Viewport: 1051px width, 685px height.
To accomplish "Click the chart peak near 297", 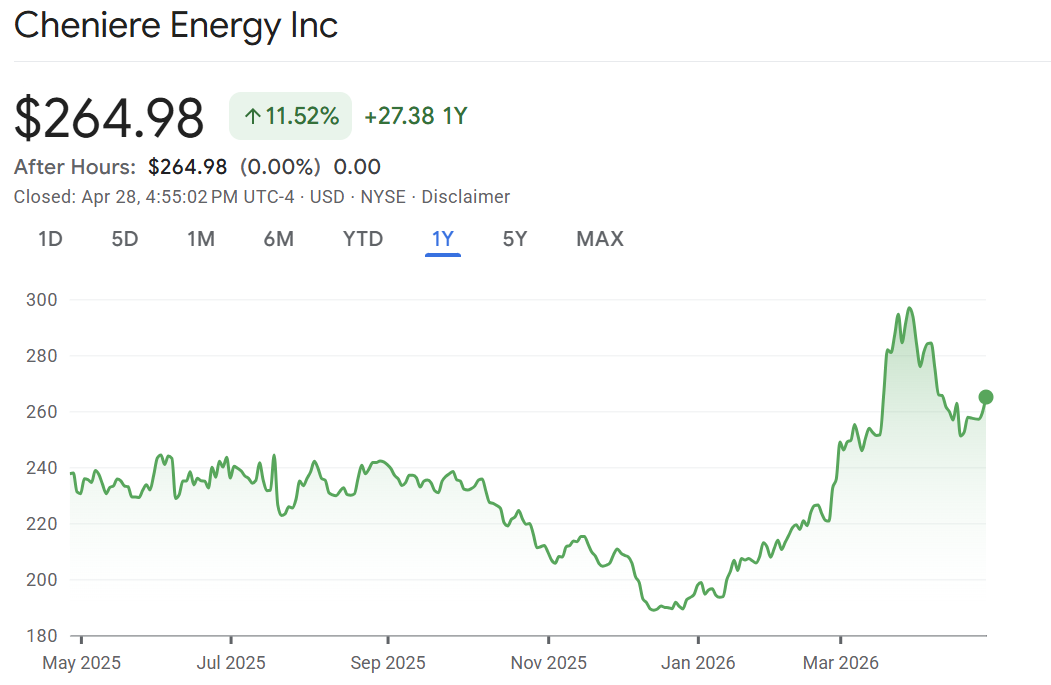I will tap(909, 308).
